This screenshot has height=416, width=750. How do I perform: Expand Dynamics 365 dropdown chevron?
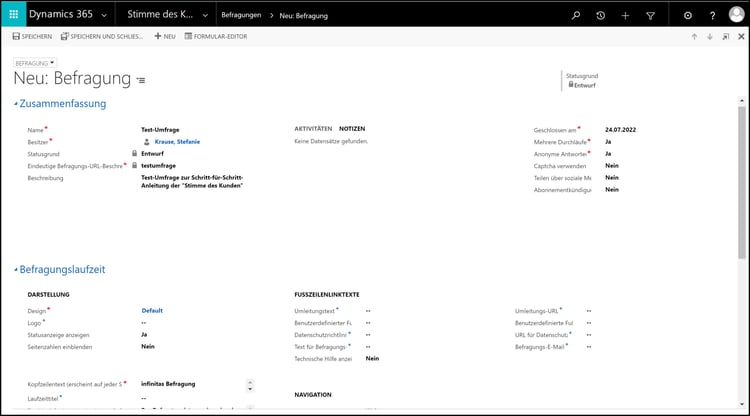pyautogui.click(x=104, y=15)
